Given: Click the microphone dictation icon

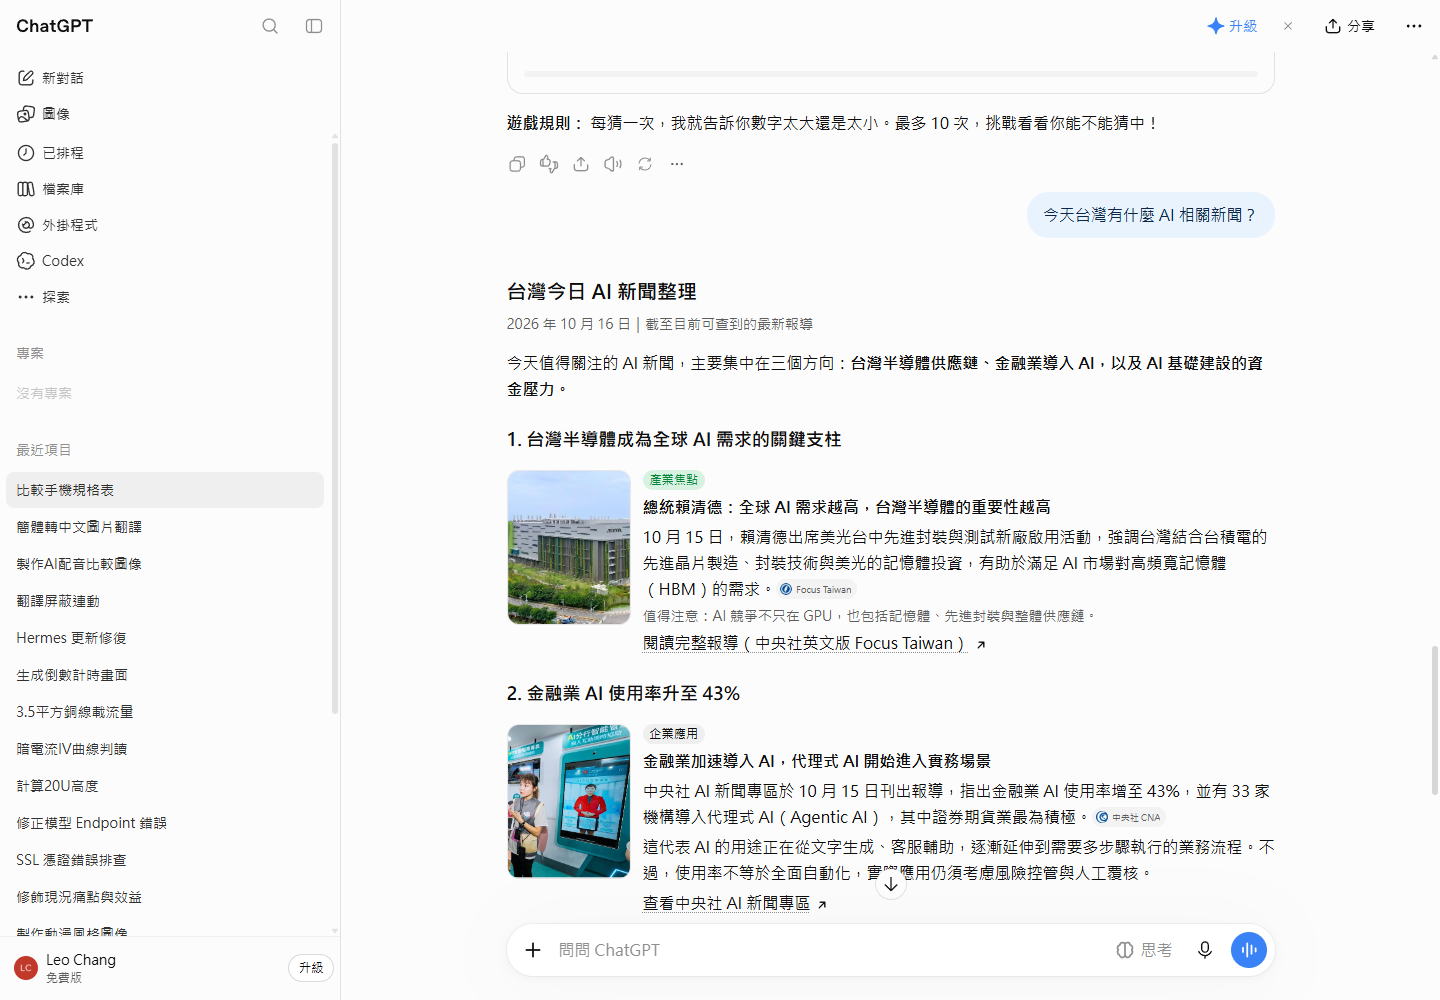Looking at the screenshot, I should [x=1205, y=950].
